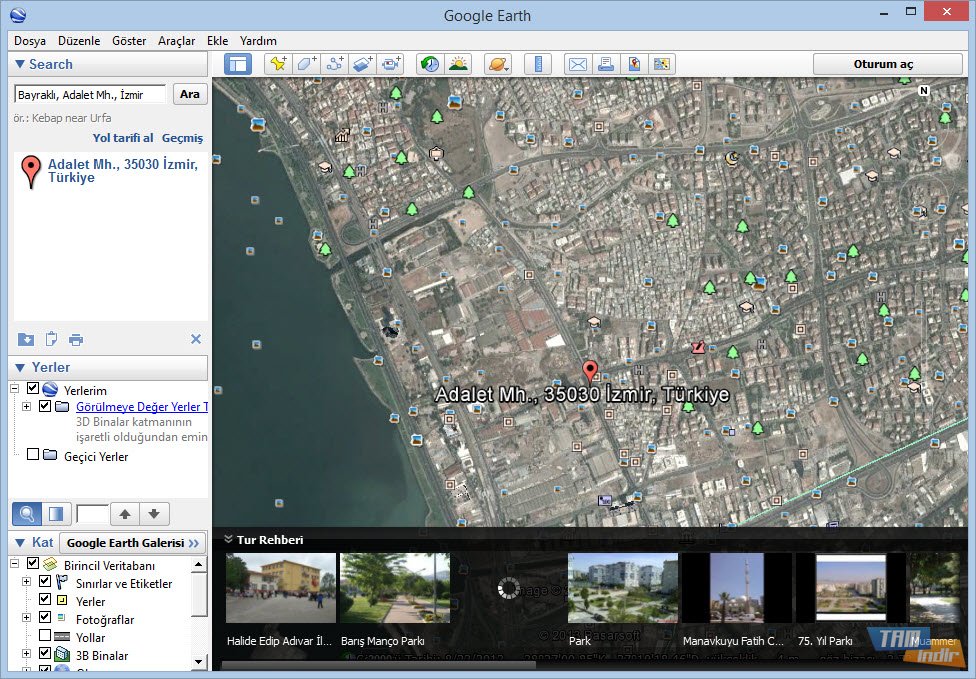Toggle the sidebar visibility button
Viewport: 976px width, 679px height.
pyautogui.click(x=238, y=64)
